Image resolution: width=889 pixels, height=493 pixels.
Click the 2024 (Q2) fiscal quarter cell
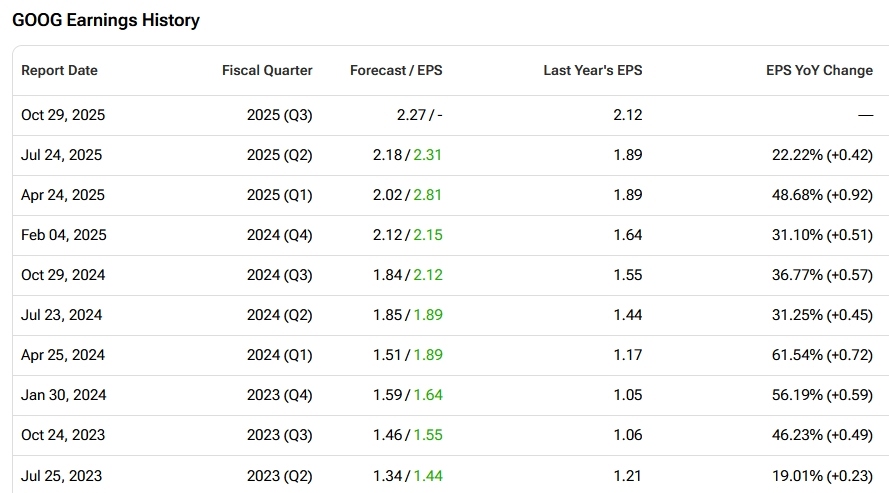click(279, 315)
